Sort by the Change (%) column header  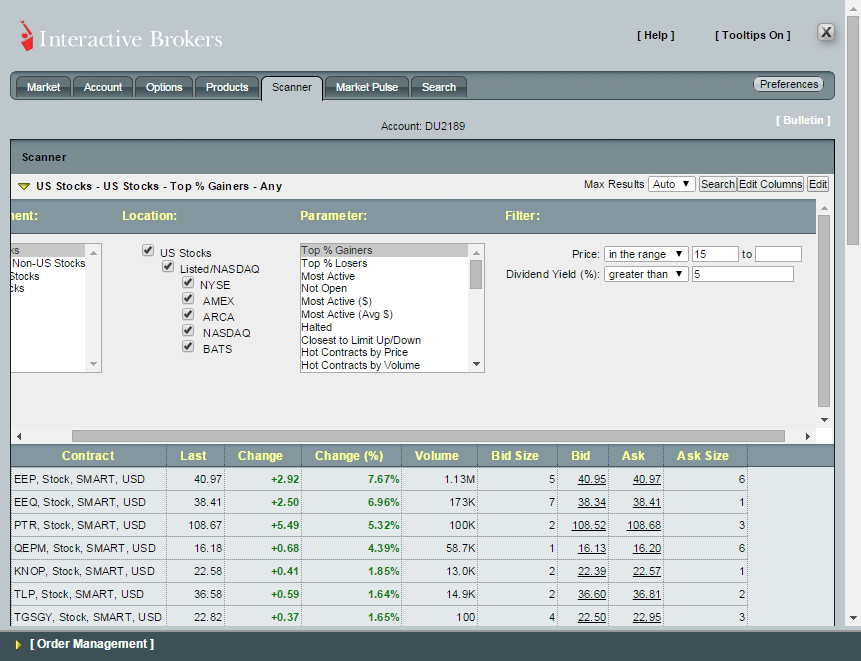tap(351, 456)
